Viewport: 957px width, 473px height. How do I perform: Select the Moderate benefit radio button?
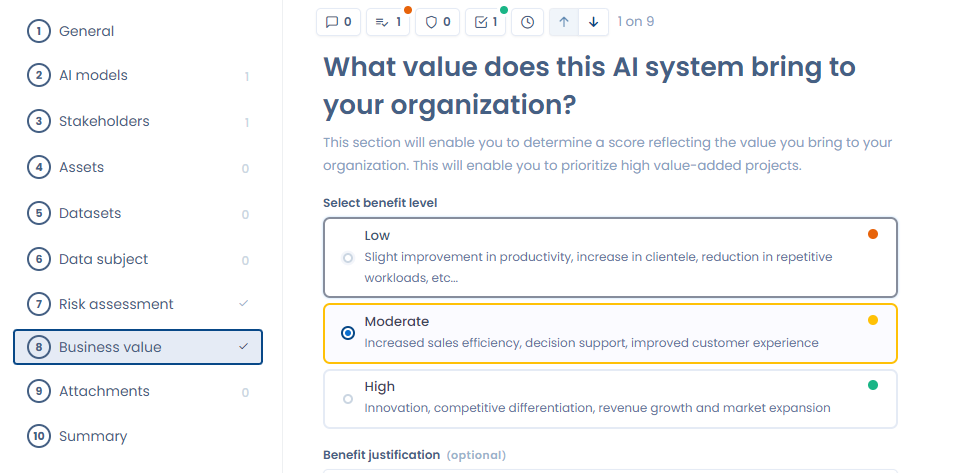coord(348,333)
